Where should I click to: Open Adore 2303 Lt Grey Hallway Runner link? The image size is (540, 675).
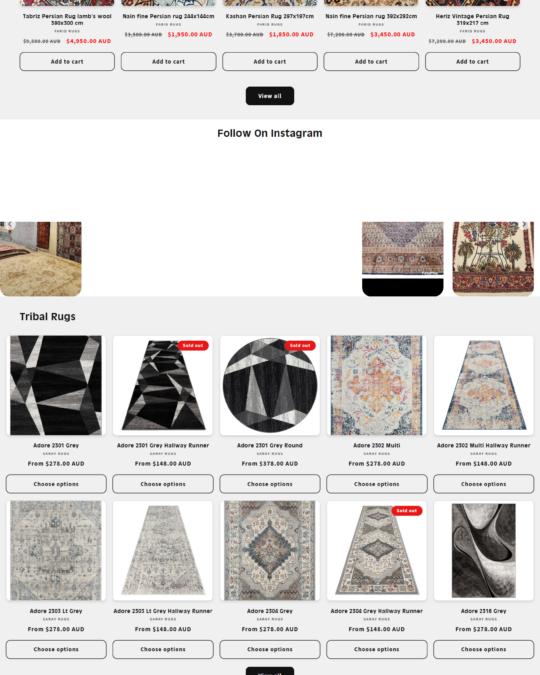point(163,611)
